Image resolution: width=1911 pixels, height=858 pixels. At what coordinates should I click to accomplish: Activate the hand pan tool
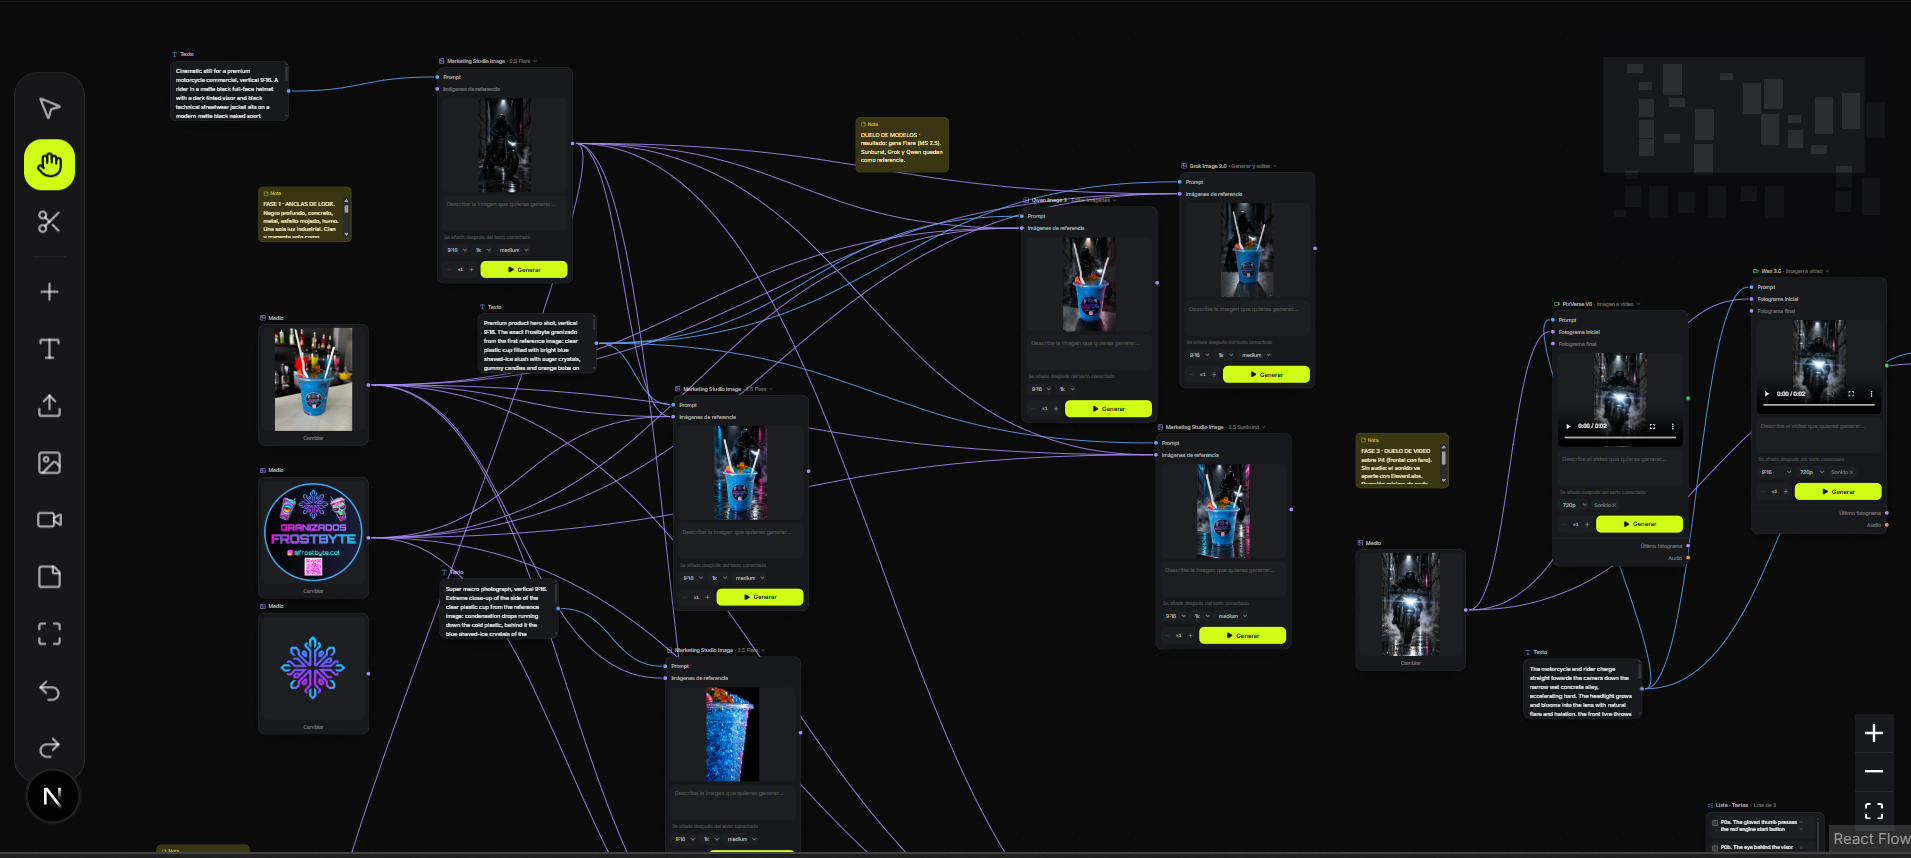pyautogui.click(x=49, y=165)
